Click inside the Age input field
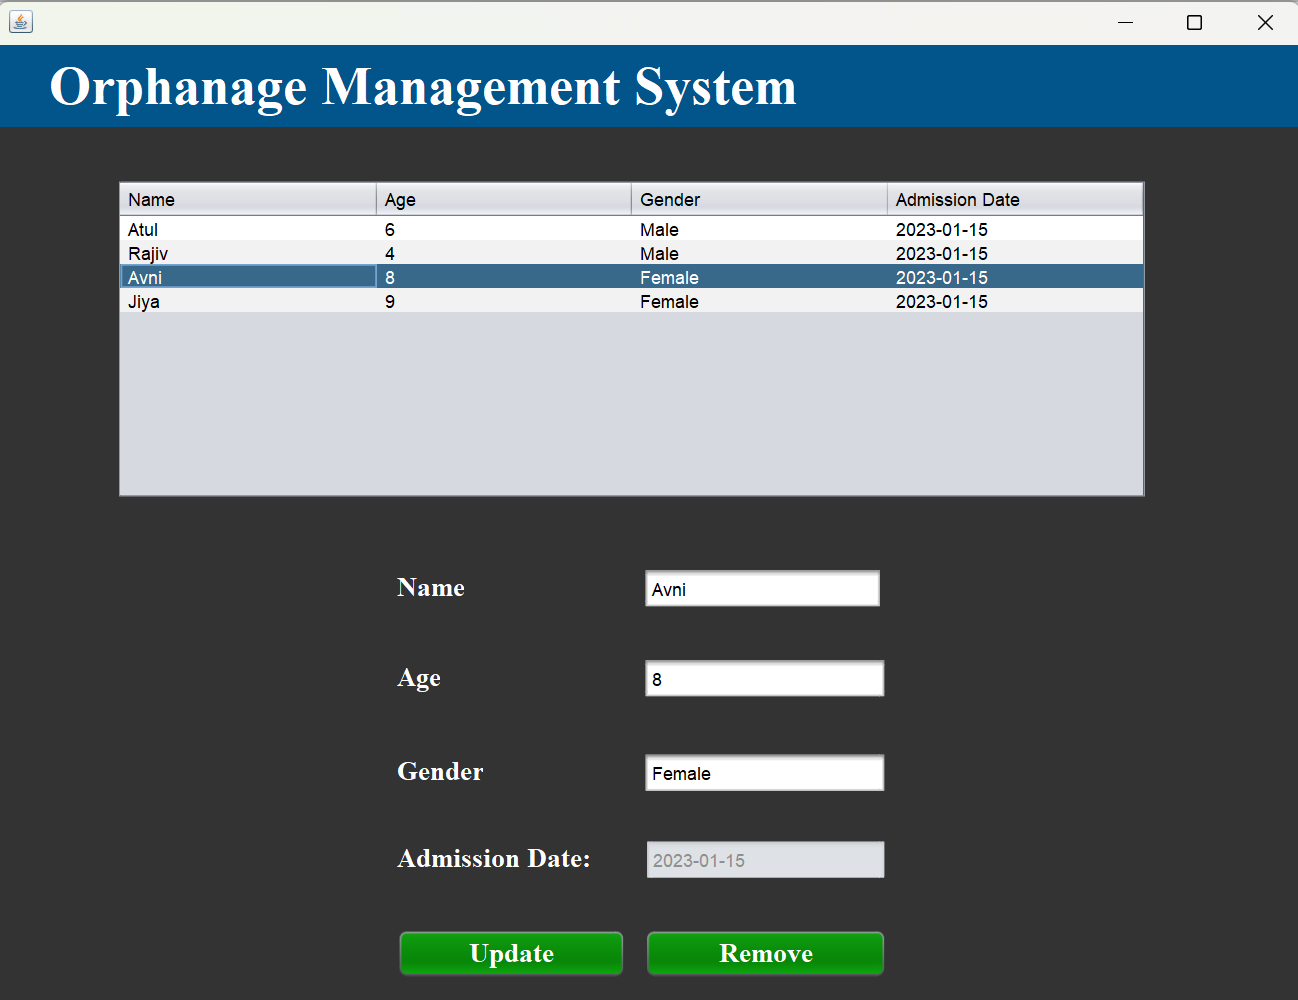The height and width of the screenshot is (1000, 1298). point(764,678)
